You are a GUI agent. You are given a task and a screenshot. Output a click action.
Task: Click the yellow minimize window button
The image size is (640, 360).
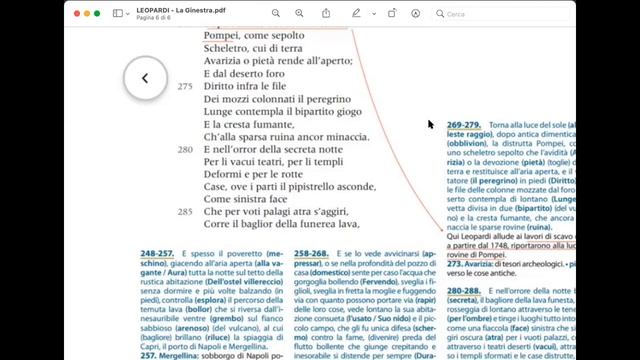pyautogui.click(x=87, y=13)
